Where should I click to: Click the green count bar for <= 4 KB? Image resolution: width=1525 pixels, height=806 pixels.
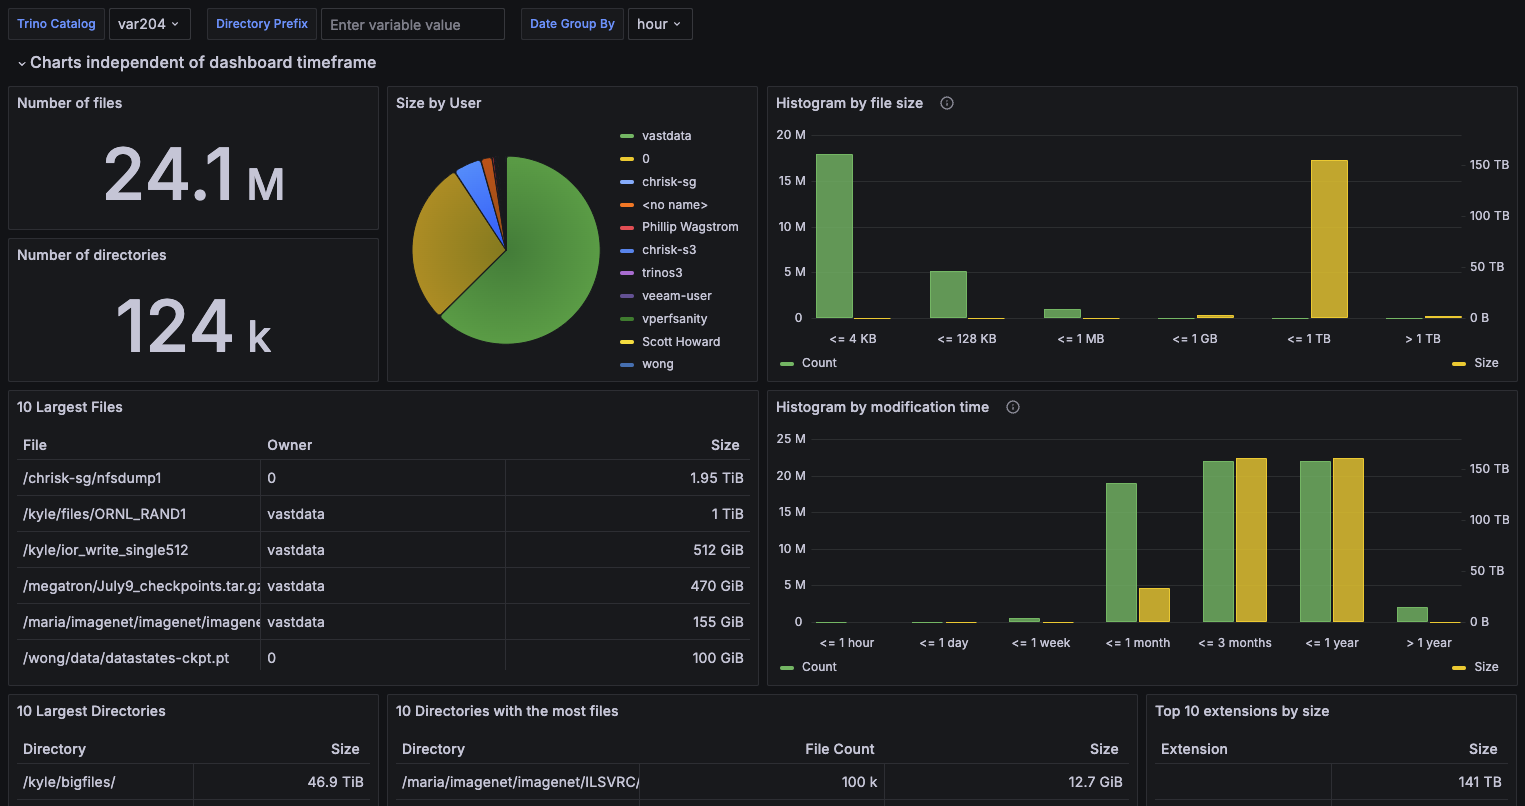click(x=834, y=236)
